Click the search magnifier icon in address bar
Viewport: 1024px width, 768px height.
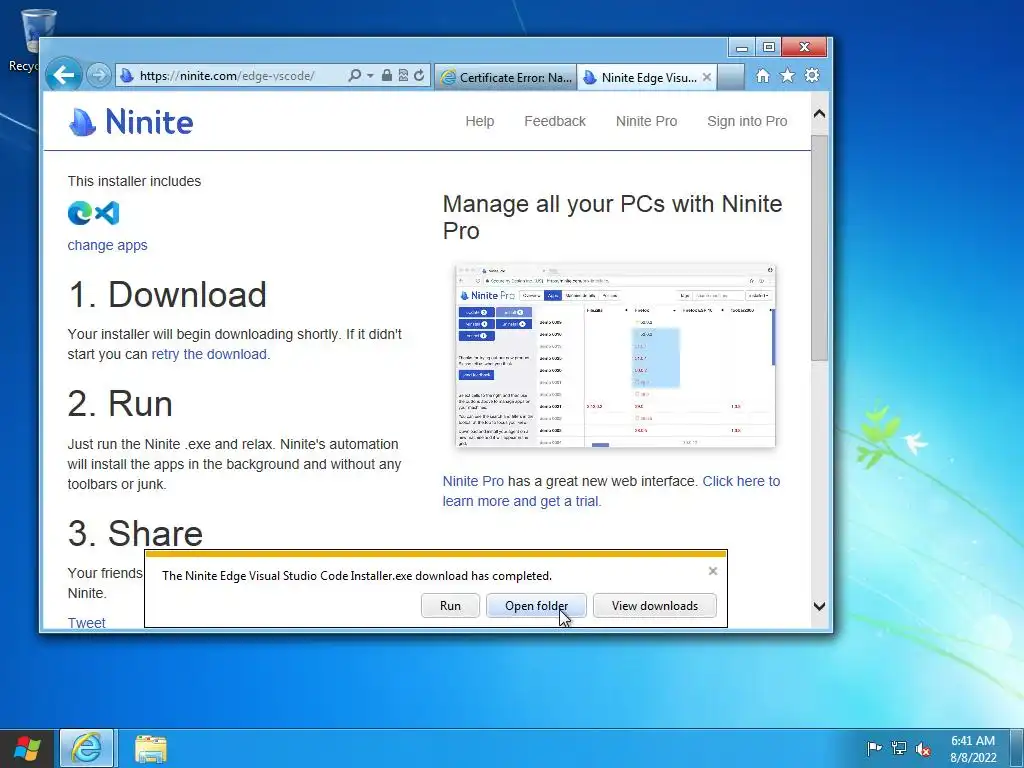click(x=354, y=75)
